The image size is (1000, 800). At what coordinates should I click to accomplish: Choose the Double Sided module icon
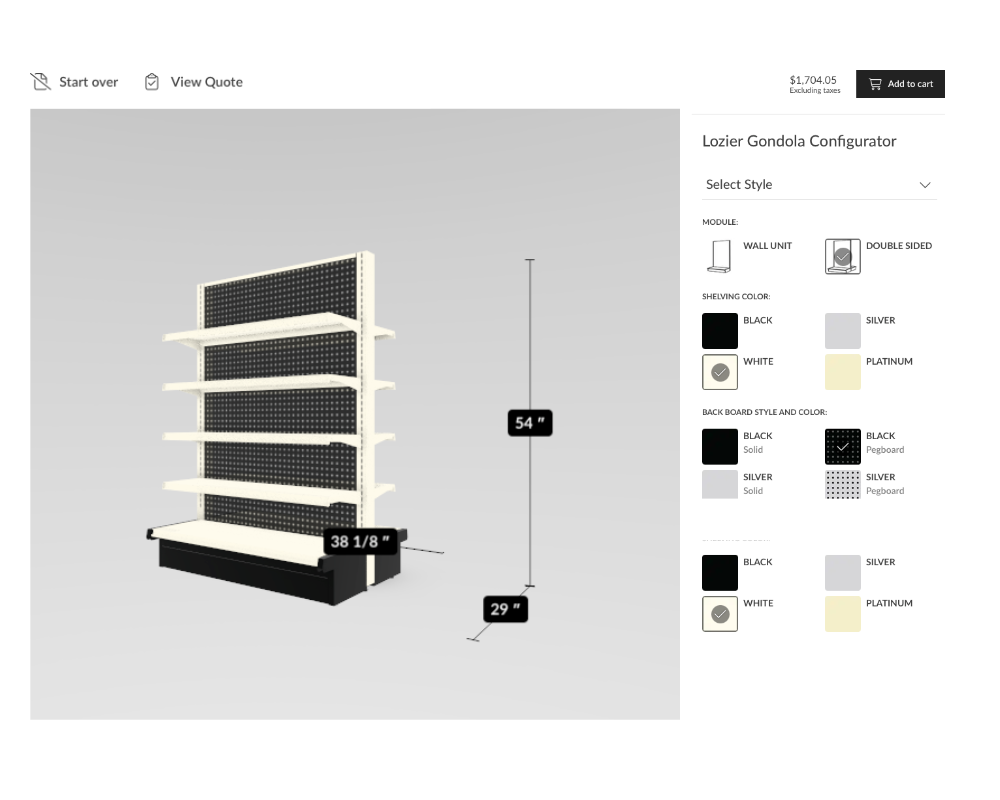pos(842,256)
